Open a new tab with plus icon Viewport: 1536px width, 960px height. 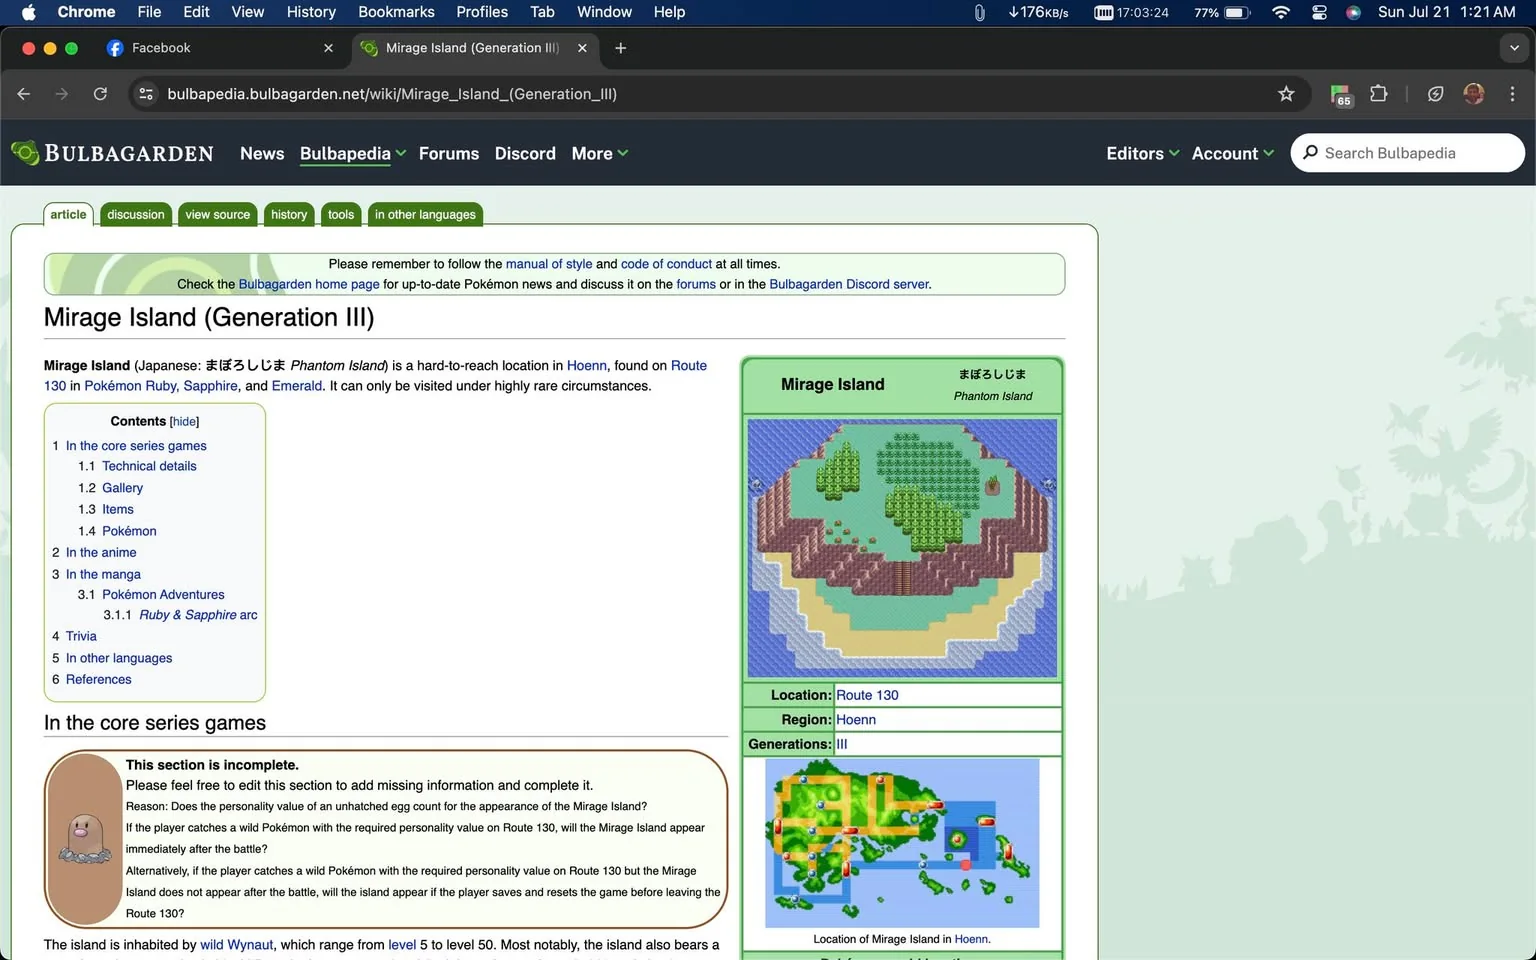(620, 48)
